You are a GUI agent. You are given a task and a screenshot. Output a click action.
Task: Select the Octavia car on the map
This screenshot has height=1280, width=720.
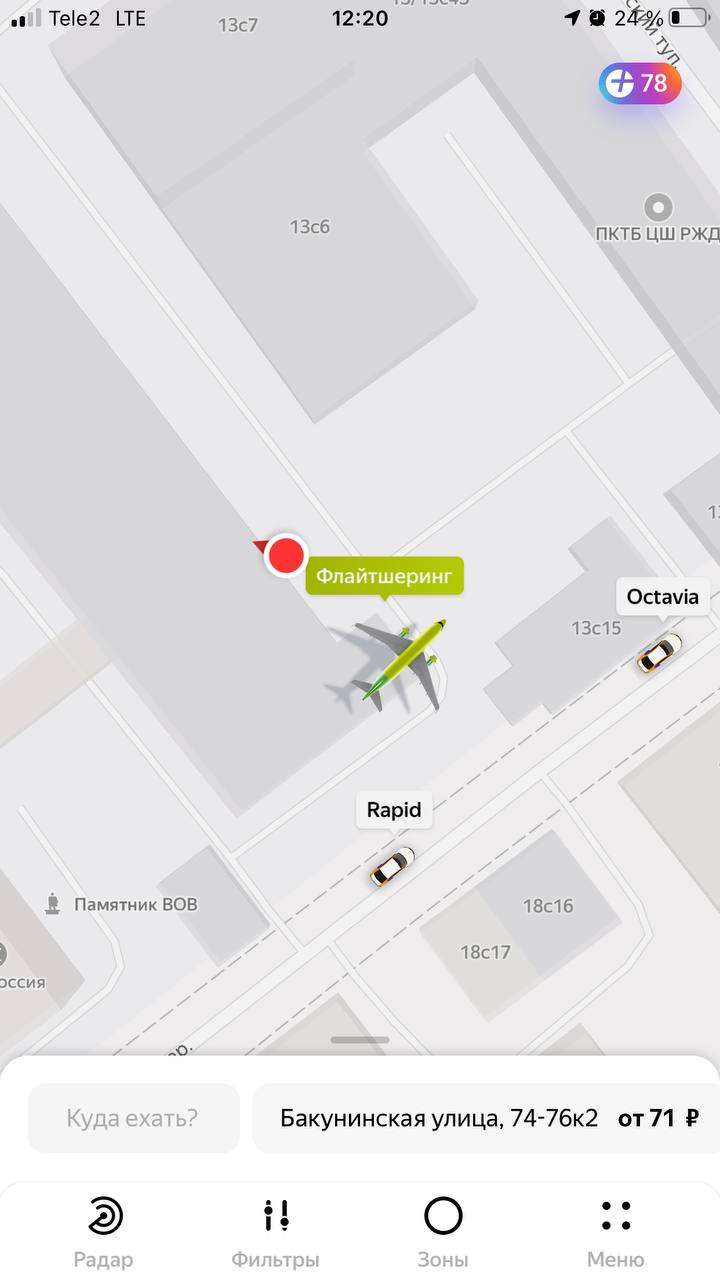click(660, 653)
